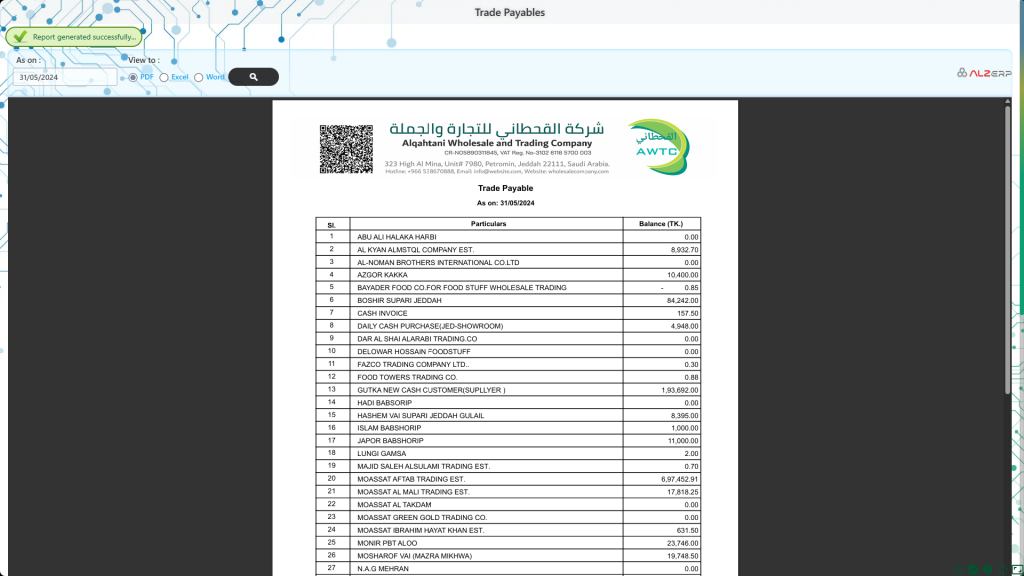Click row 'MOASSAT AFTAB TRADING EST.'
Screen dimensions: 1024x576
click(x=508, y=479)
